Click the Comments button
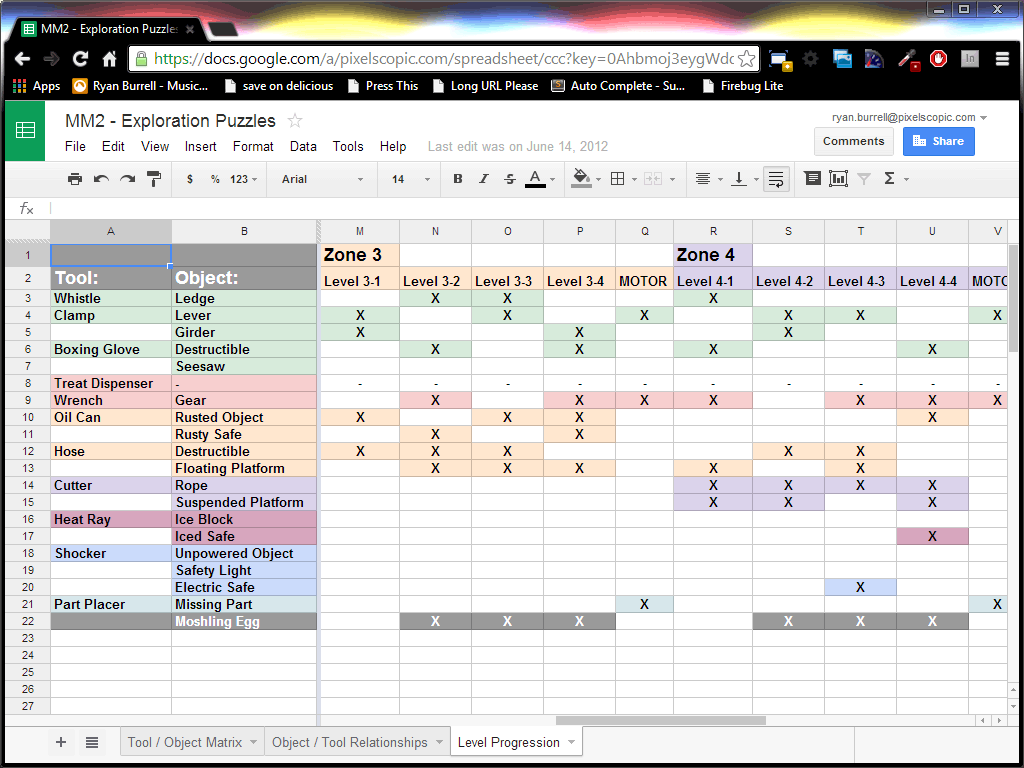Image resolution: width=1024 pixels, height=768 pixels. coord(853,141)
